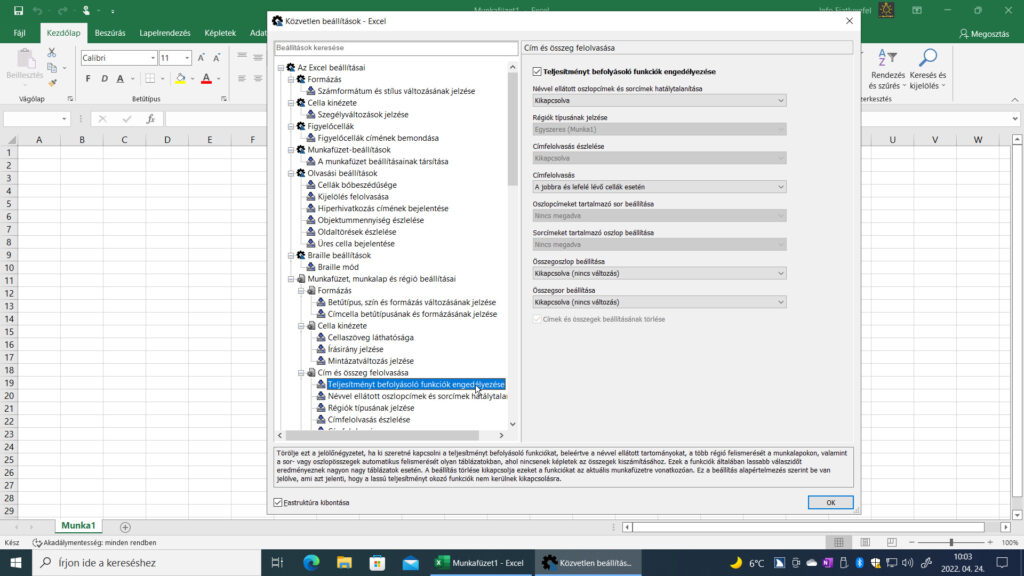
Task: Collapse the Az Excel beállításai tree node
Action: [x=281, y=68]
